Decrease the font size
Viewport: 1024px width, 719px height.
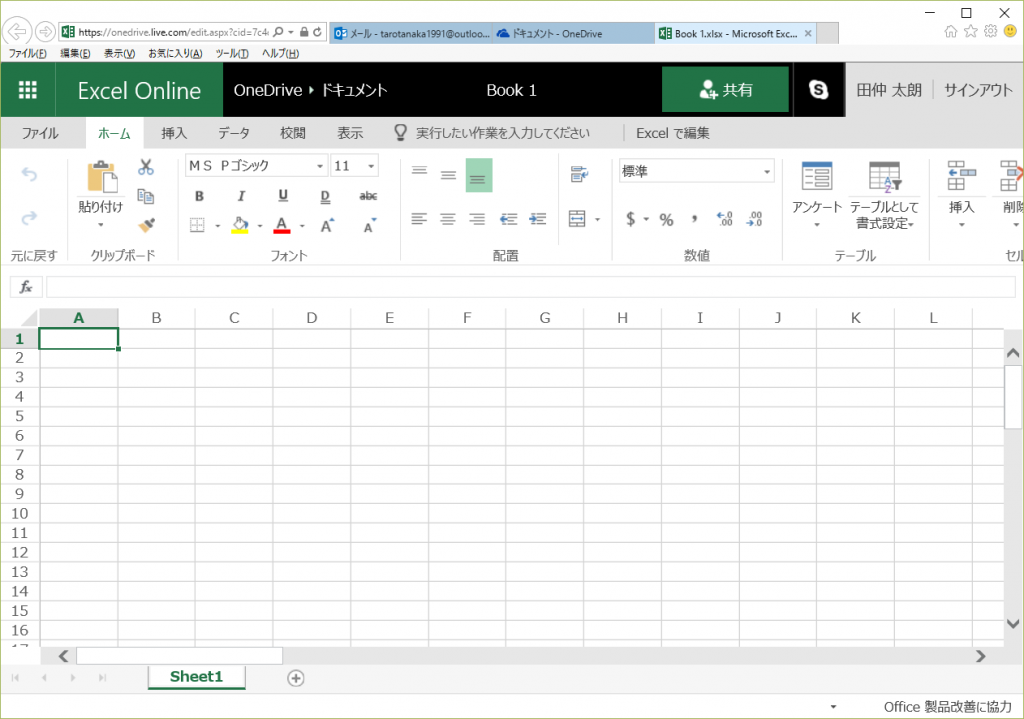(370, 225)
